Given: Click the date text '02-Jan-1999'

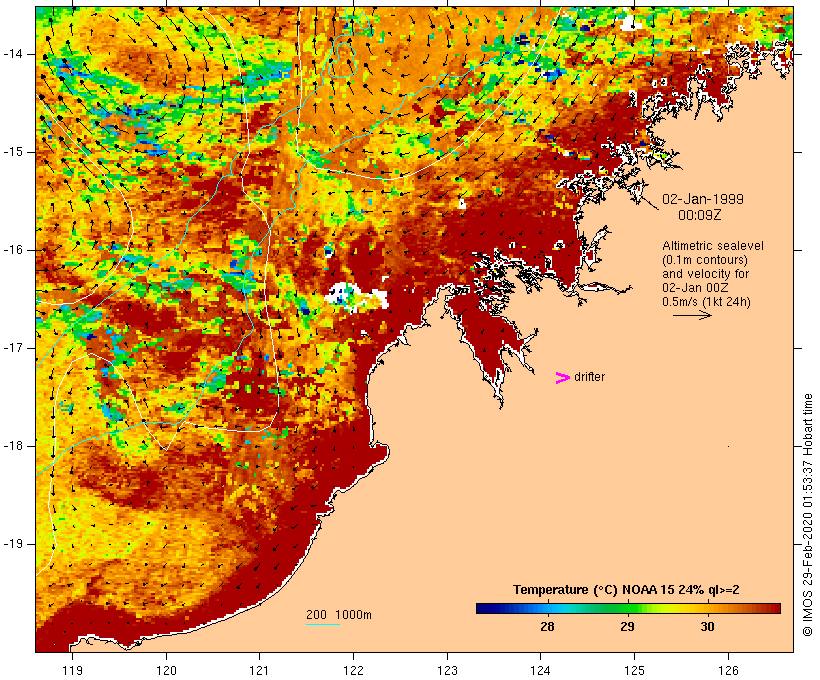Looking at the screenshot, I should (703, 199).
